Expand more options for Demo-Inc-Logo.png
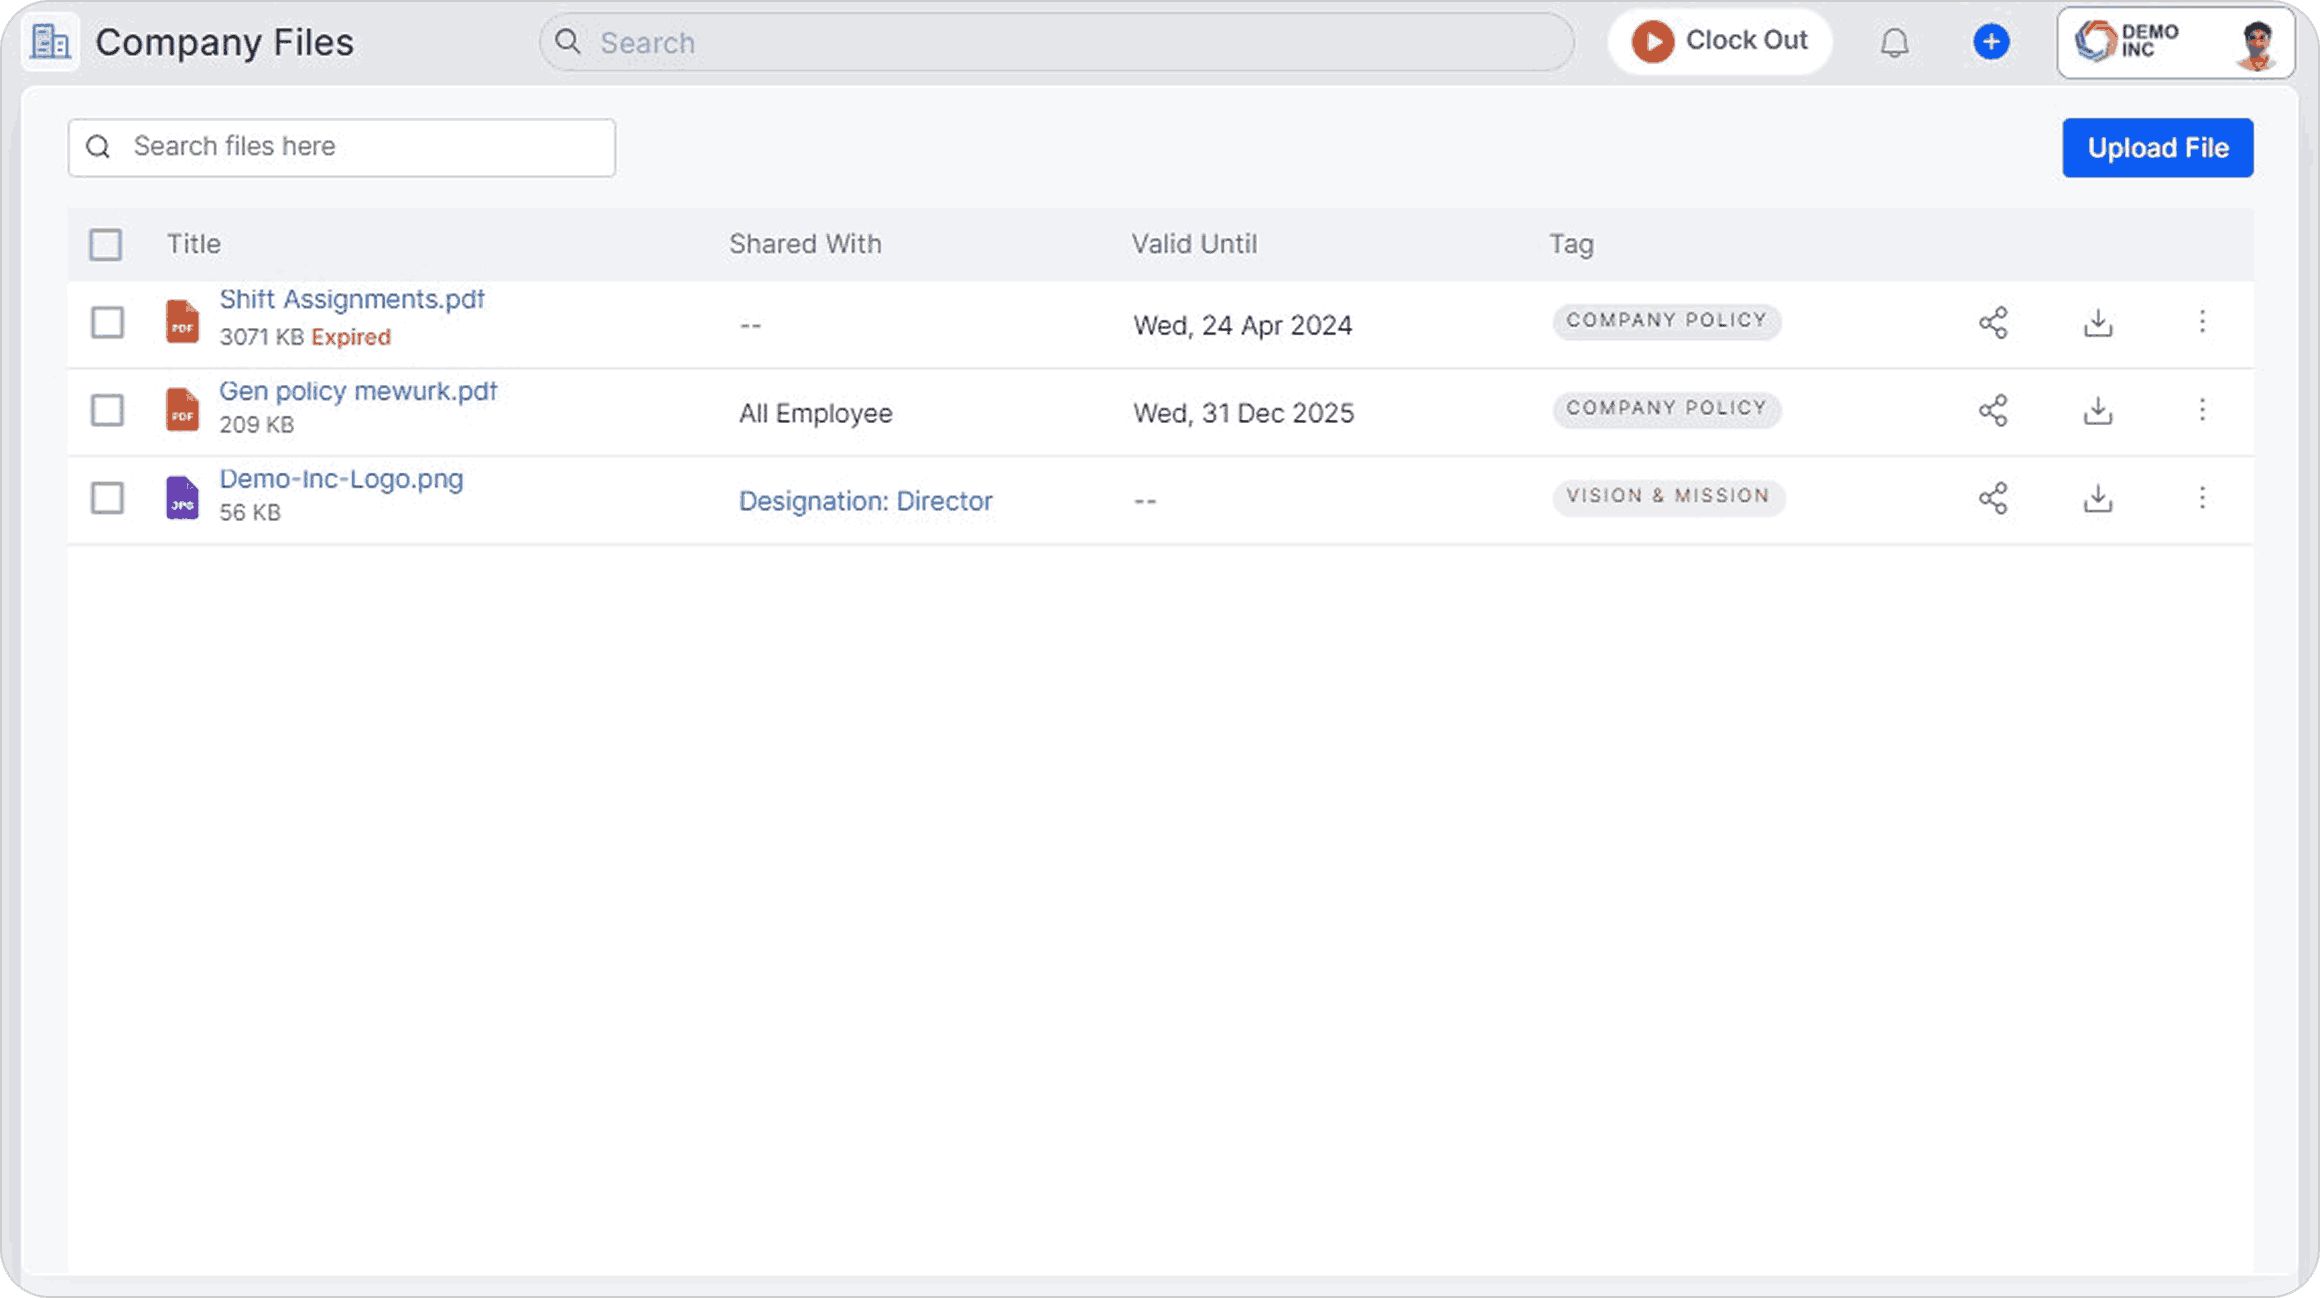 (2201, 498)
